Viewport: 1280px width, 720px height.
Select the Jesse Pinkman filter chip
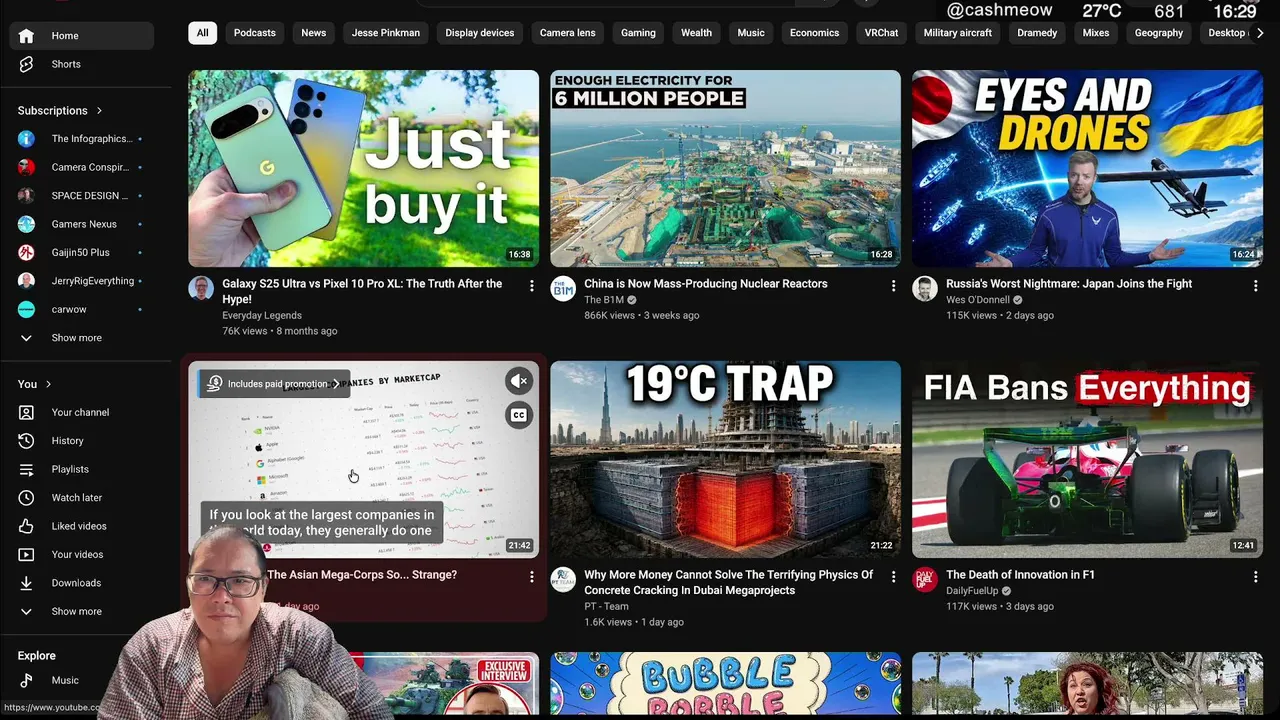point(386,33)
